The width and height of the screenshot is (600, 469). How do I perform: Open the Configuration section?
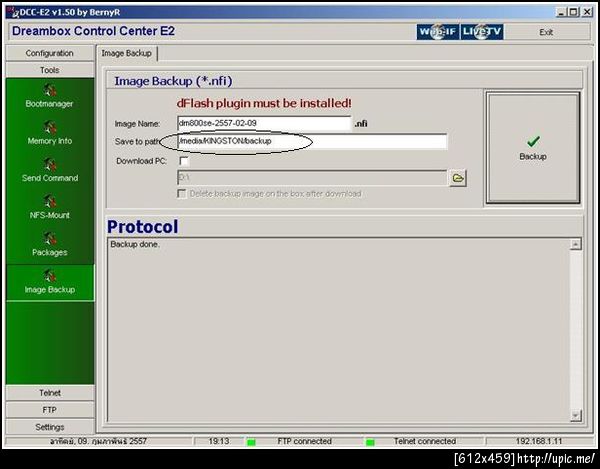click(x=50, y=53)
